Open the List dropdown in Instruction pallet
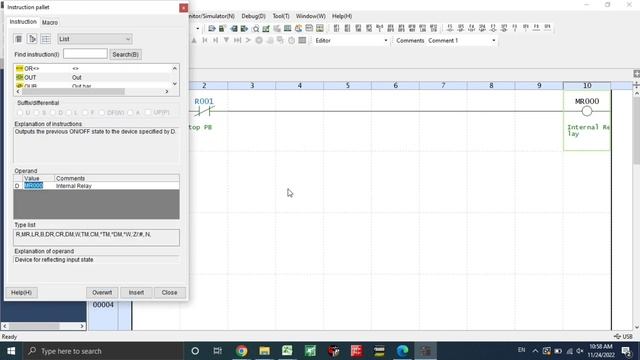Viewport: 640px width, 360px height. coord(95,39)
